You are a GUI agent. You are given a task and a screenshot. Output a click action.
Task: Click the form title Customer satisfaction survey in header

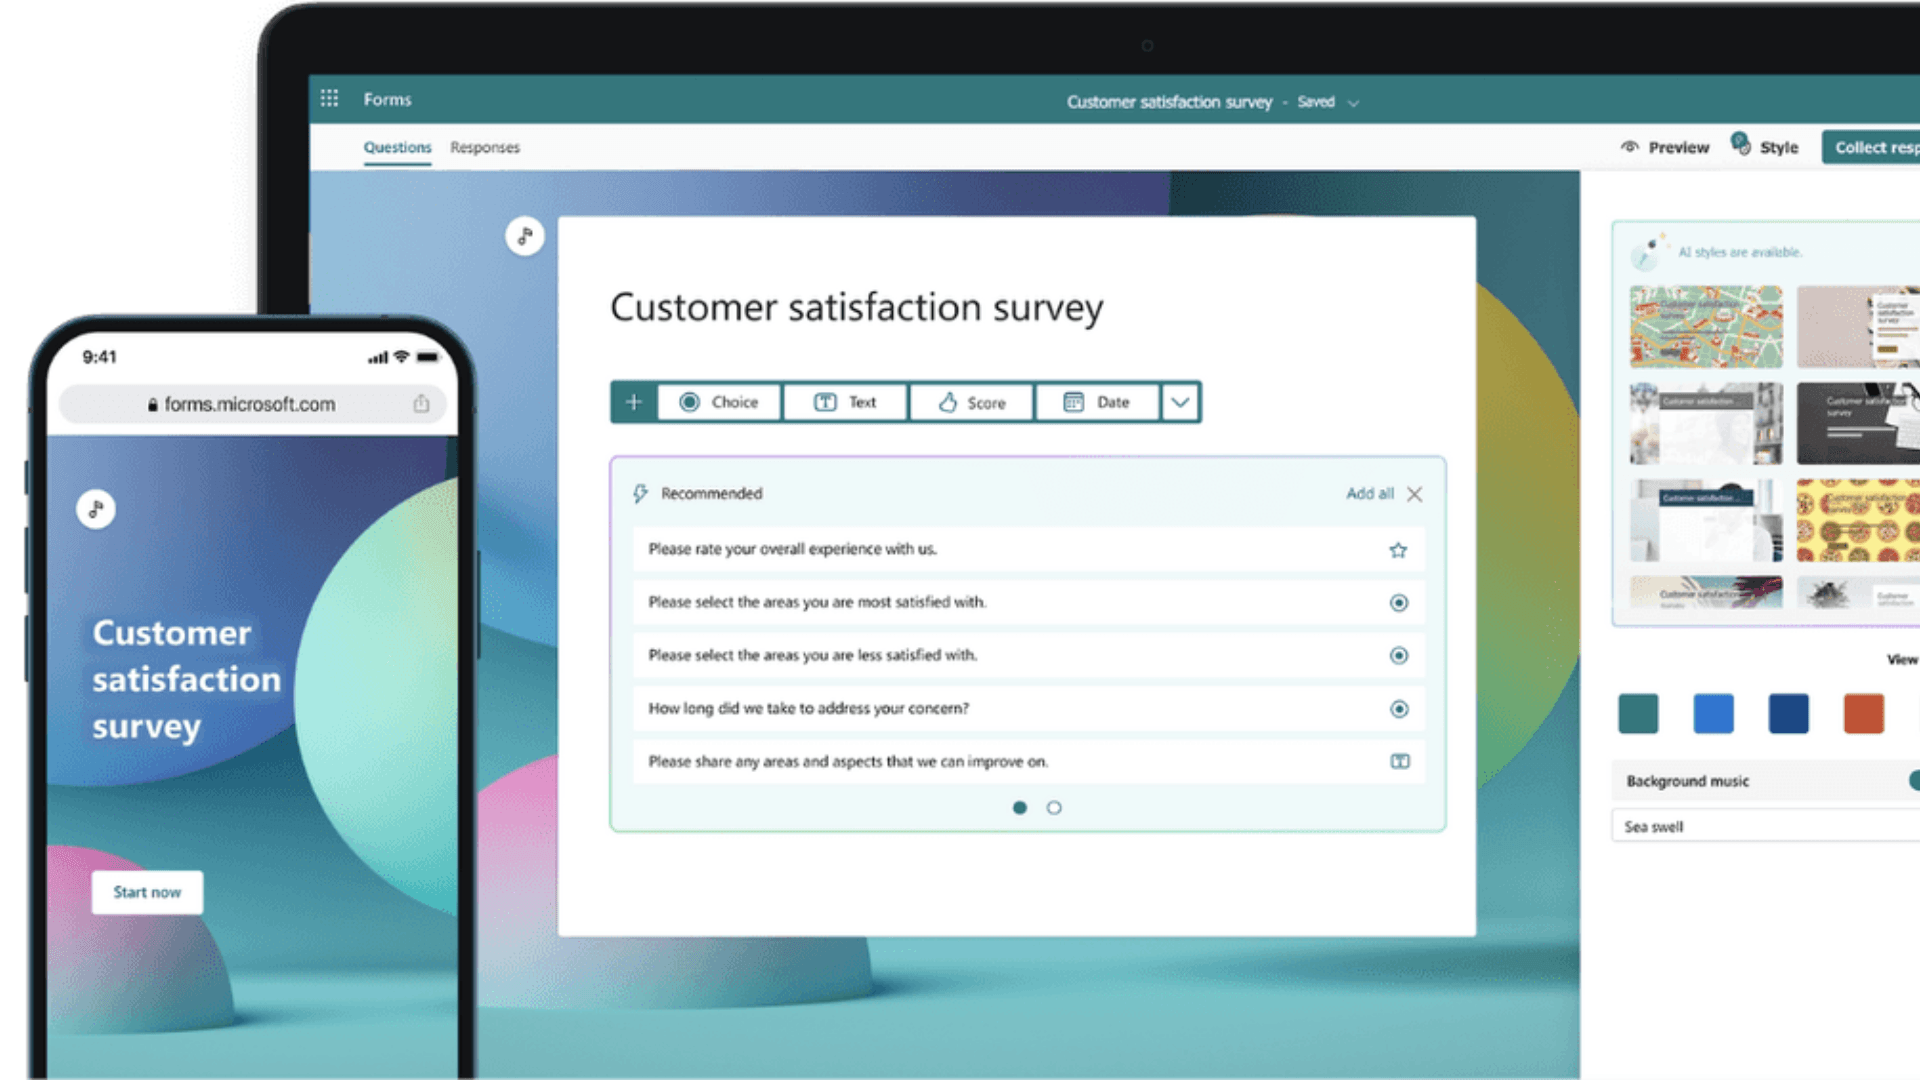pos(1169,102)
